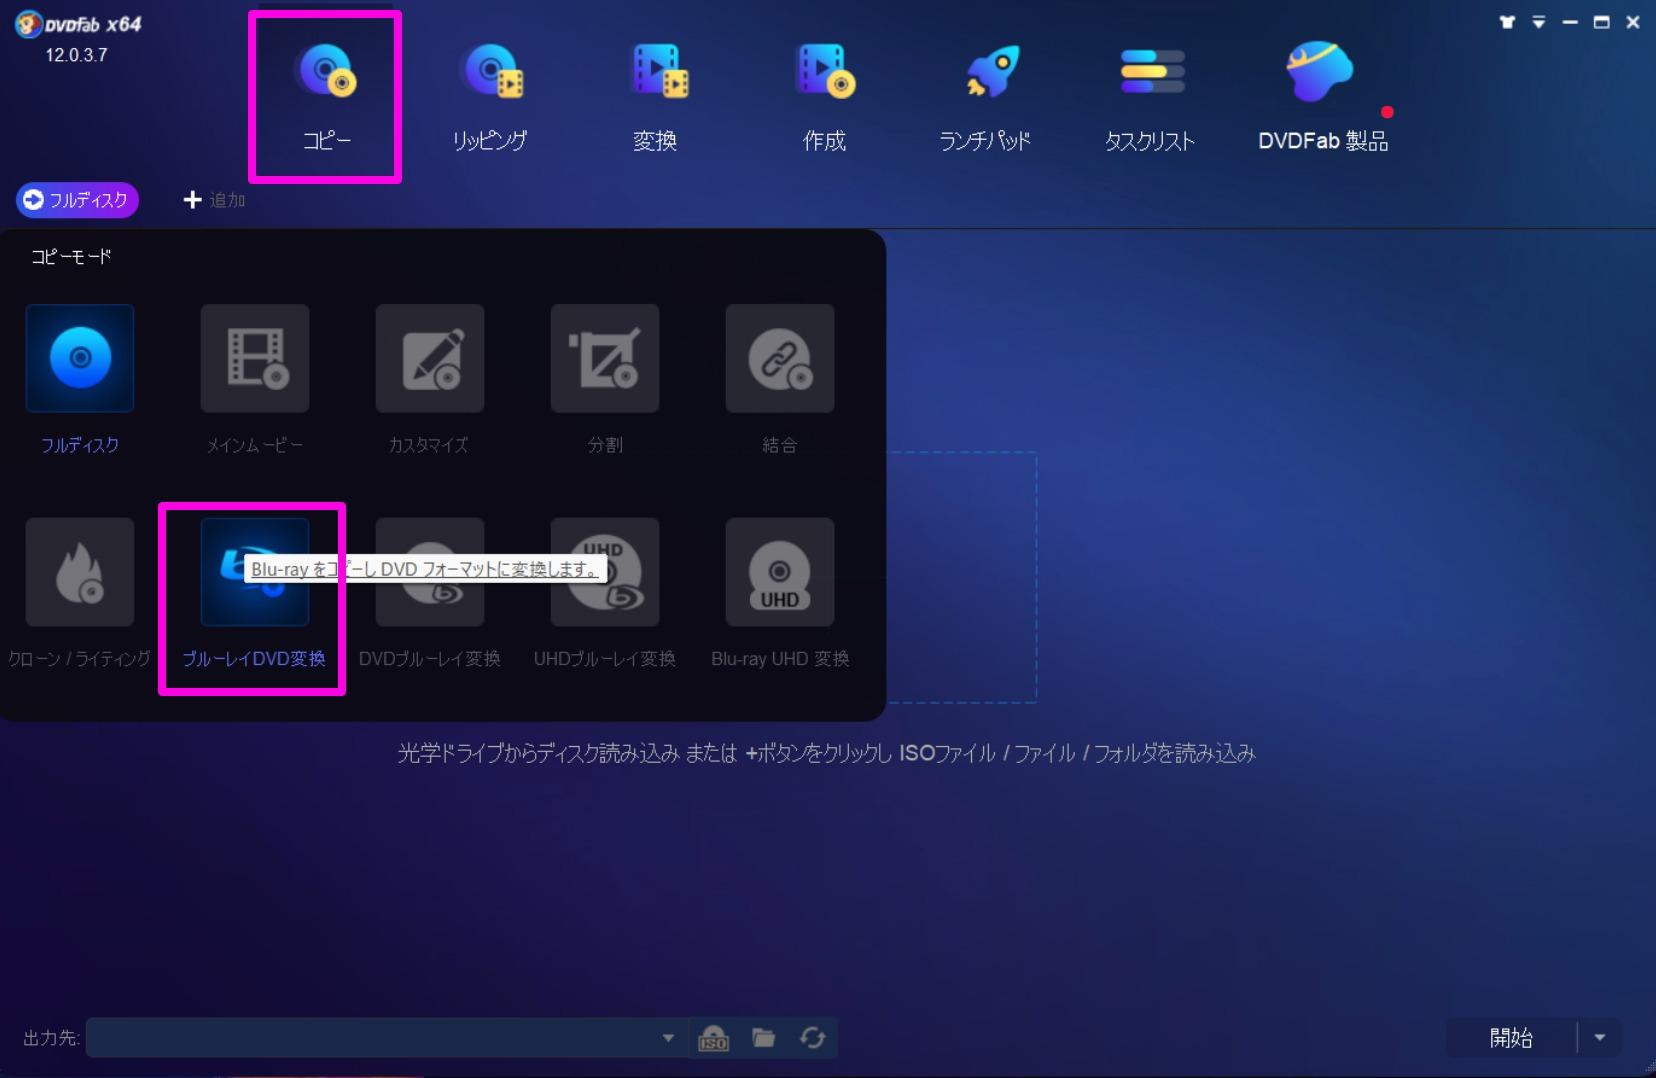Open the 変換 (Converter) module
The width and height of the screenshot is (1656, 1078).
(x=656, y=97)
